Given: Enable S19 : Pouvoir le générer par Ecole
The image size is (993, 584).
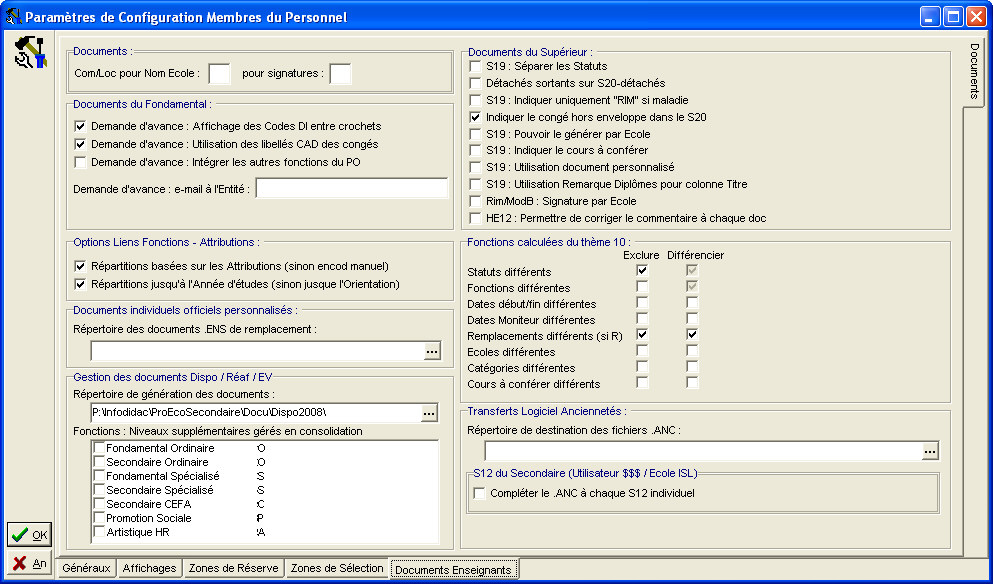Looking at the screenshot, I should click(x=475, y=134).
